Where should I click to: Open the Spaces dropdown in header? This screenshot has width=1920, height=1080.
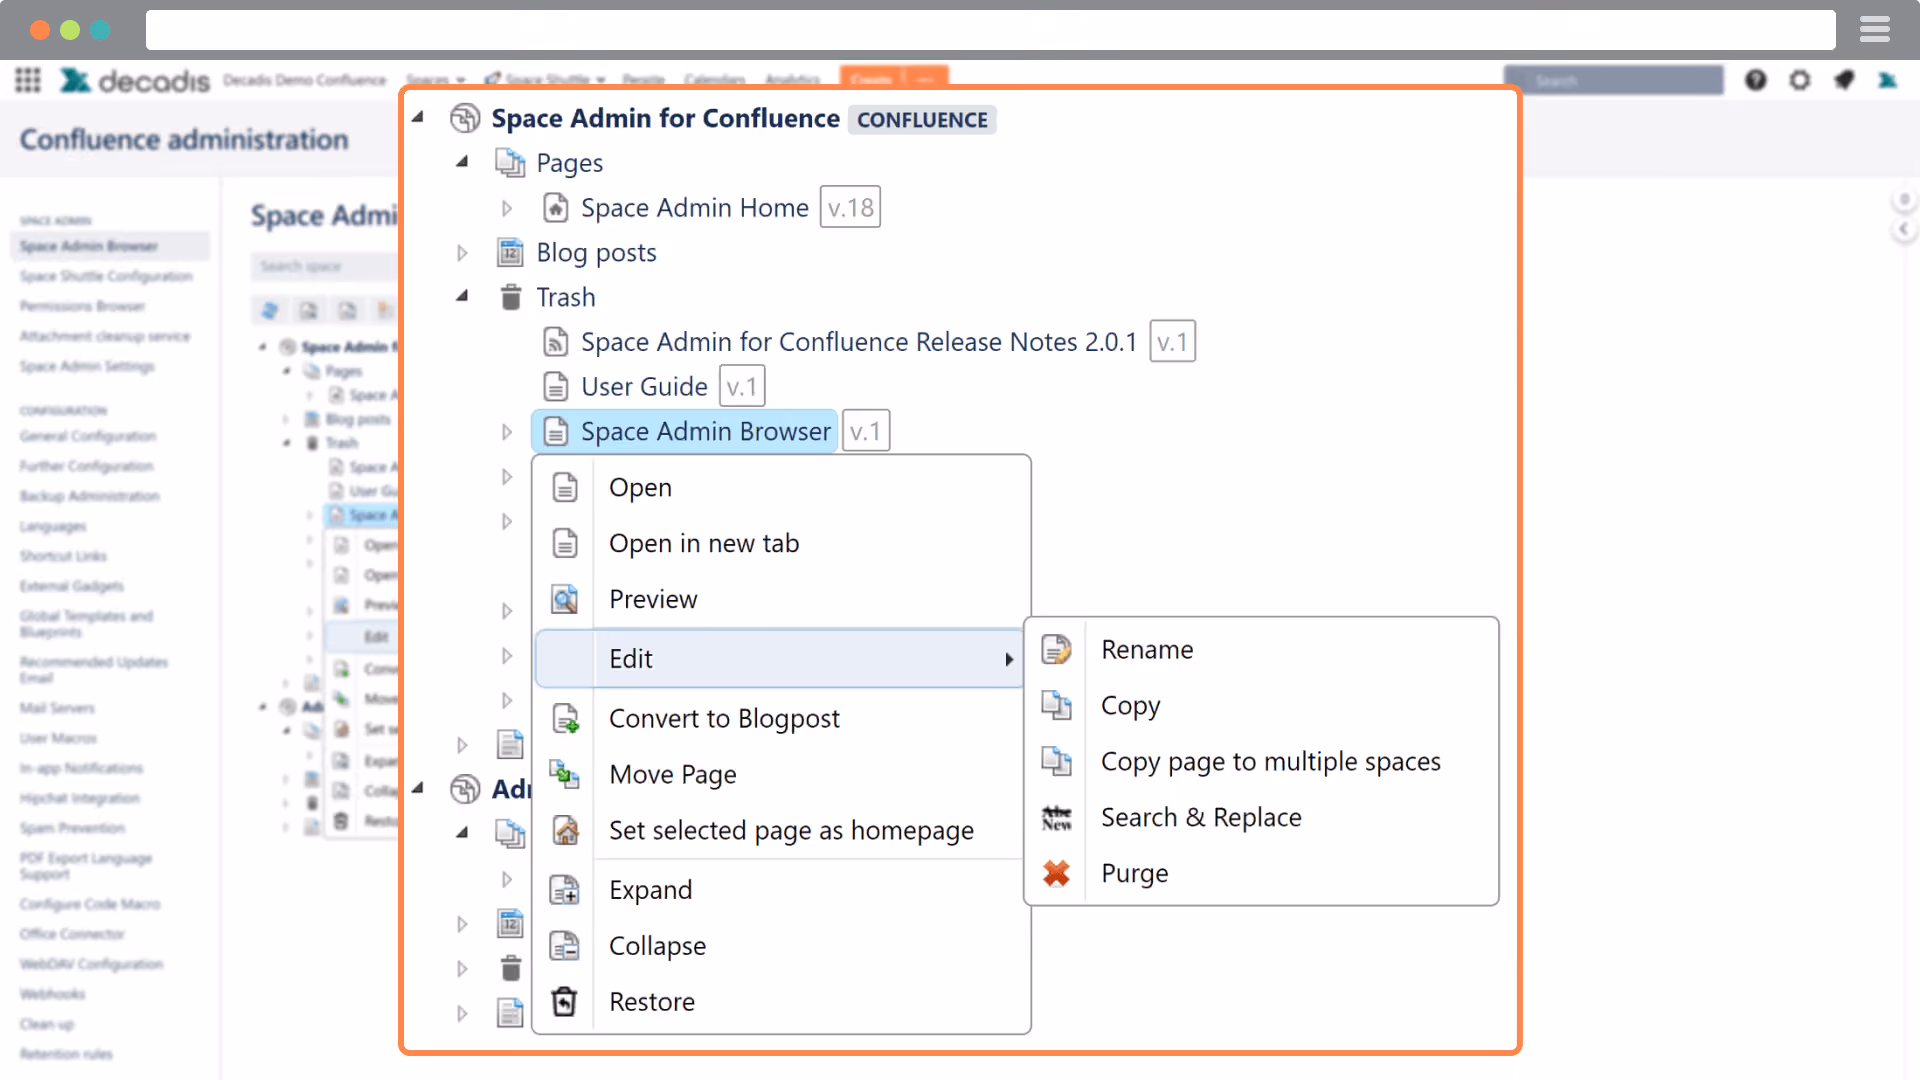(x=435, y=80)
